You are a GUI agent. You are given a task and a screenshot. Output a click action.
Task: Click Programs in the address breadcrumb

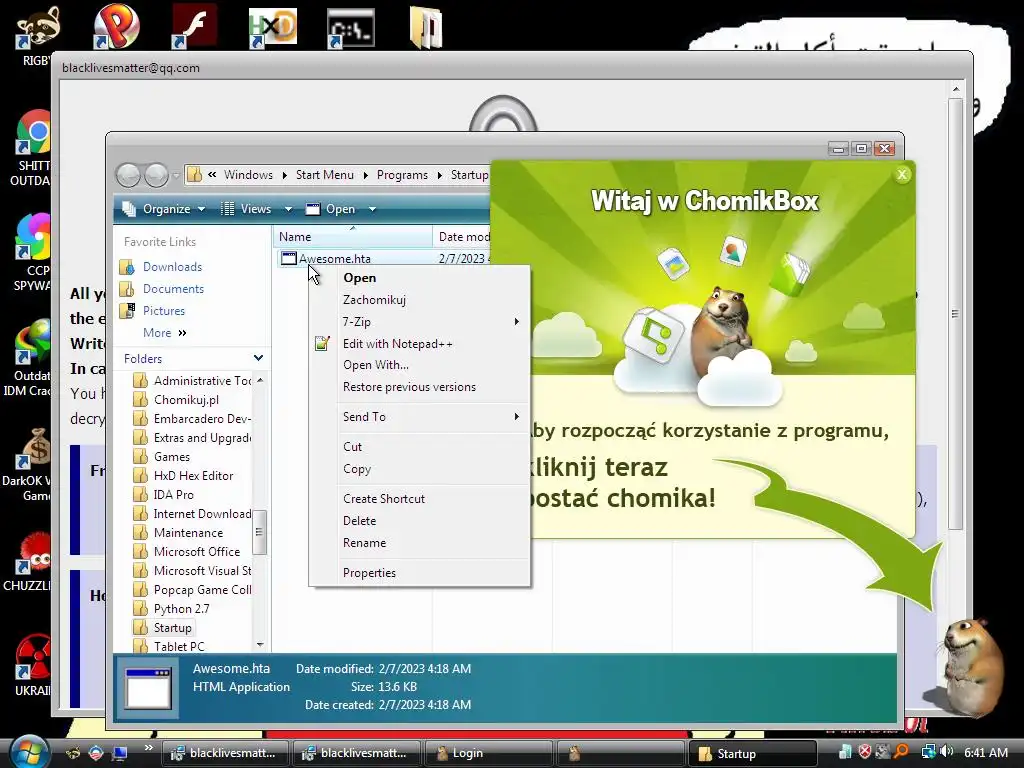click(402, 175)
